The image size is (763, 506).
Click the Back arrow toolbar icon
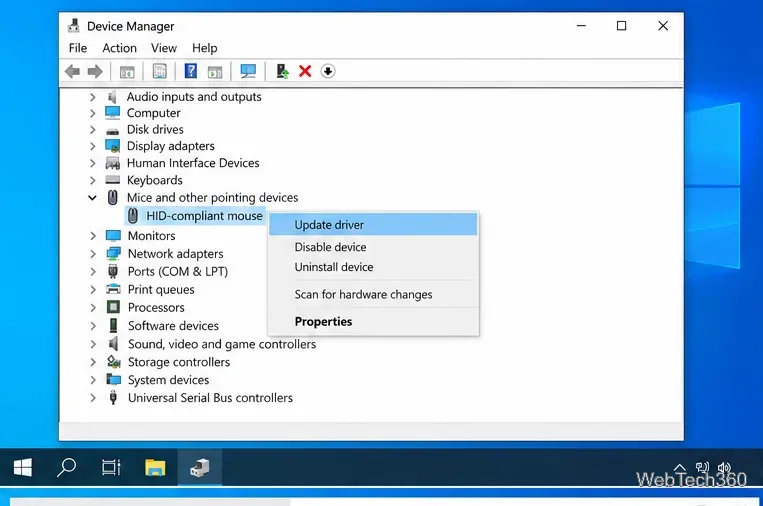tap(73, 72)
